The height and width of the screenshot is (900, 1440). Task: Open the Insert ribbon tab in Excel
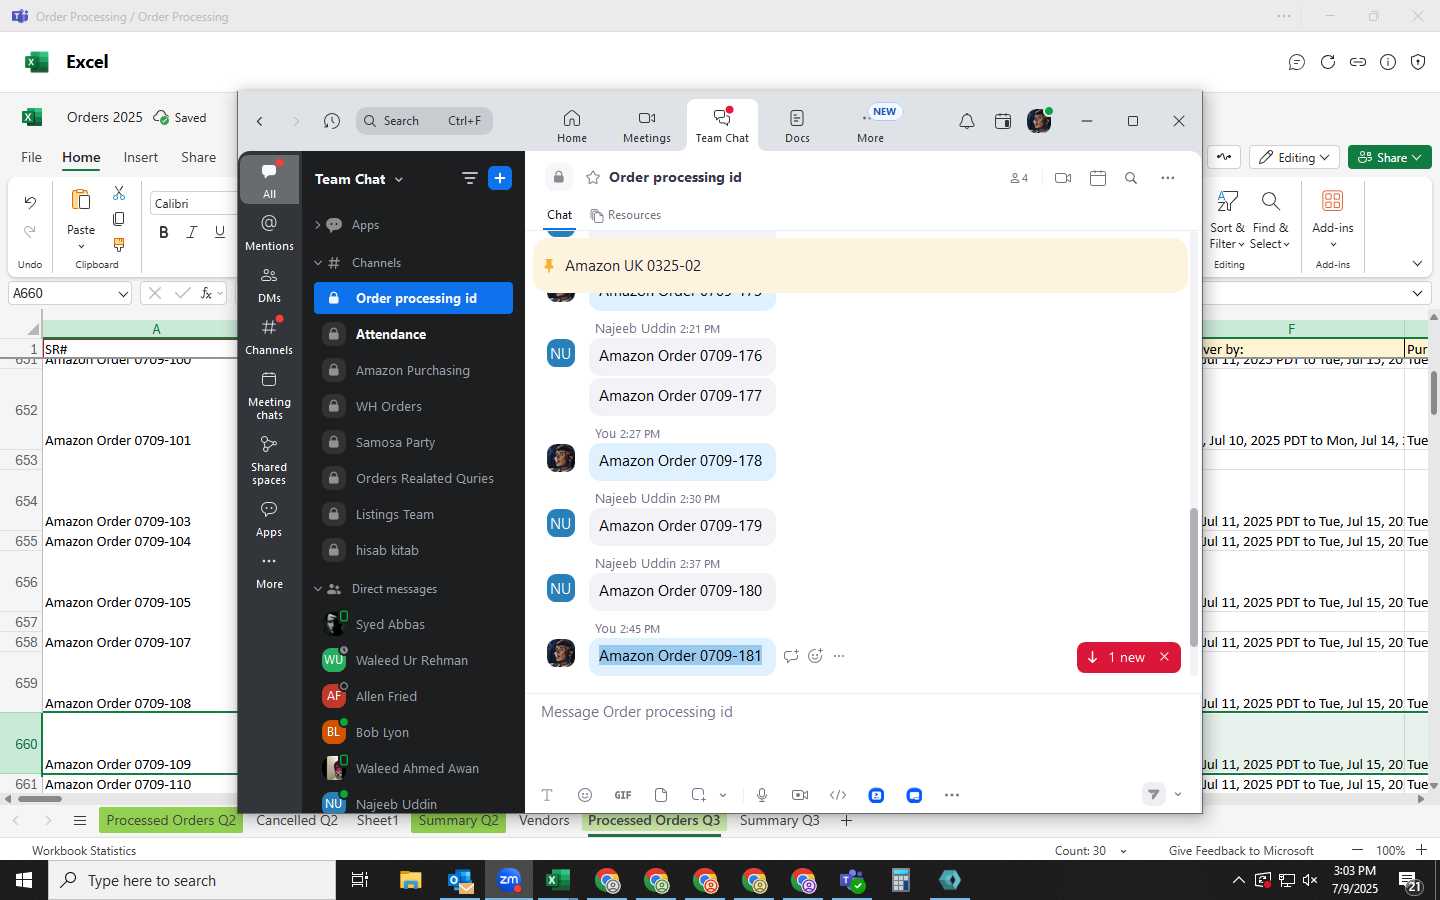tap(140, 157)
